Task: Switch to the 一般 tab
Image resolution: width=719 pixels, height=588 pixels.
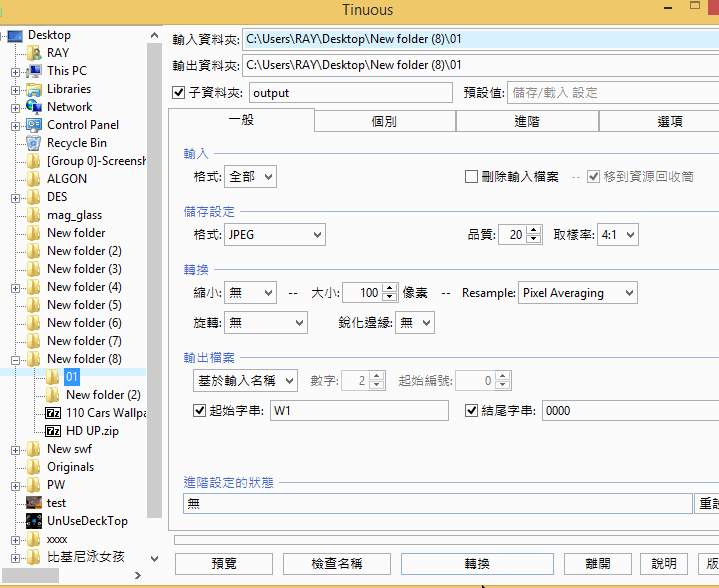Action: click(x=241, y=120)
